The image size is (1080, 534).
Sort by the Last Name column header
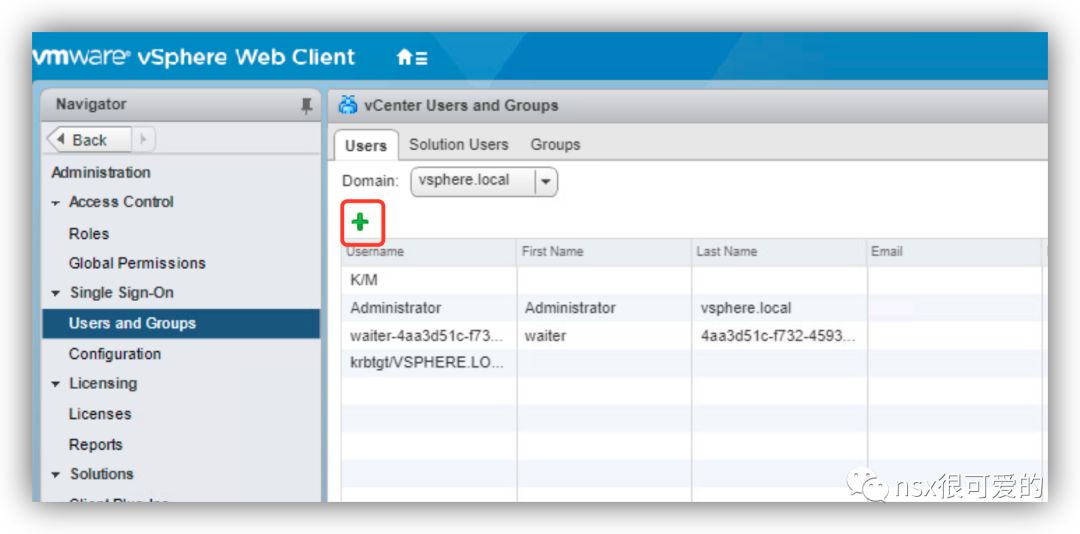779,251
